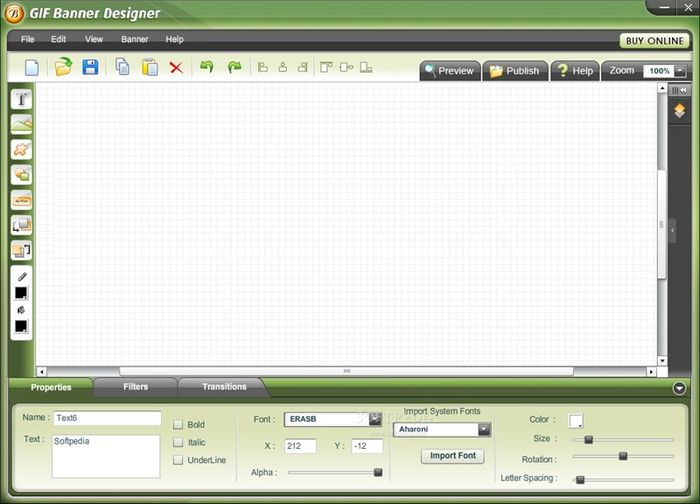Screen dimensions: 700x504
Task: Click the align left icon
Action: (x=263, y=67)
